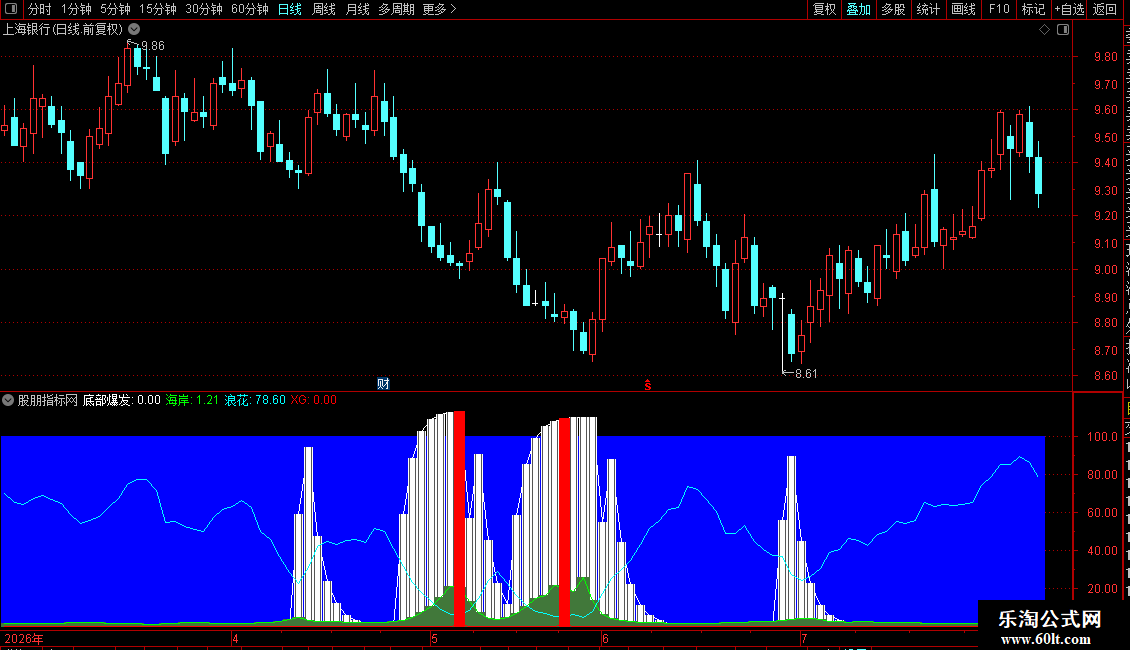Open dropdown beside 股朋指标网 indicator name
Viewport: 1130px width, 650px height.
point(8,400)
